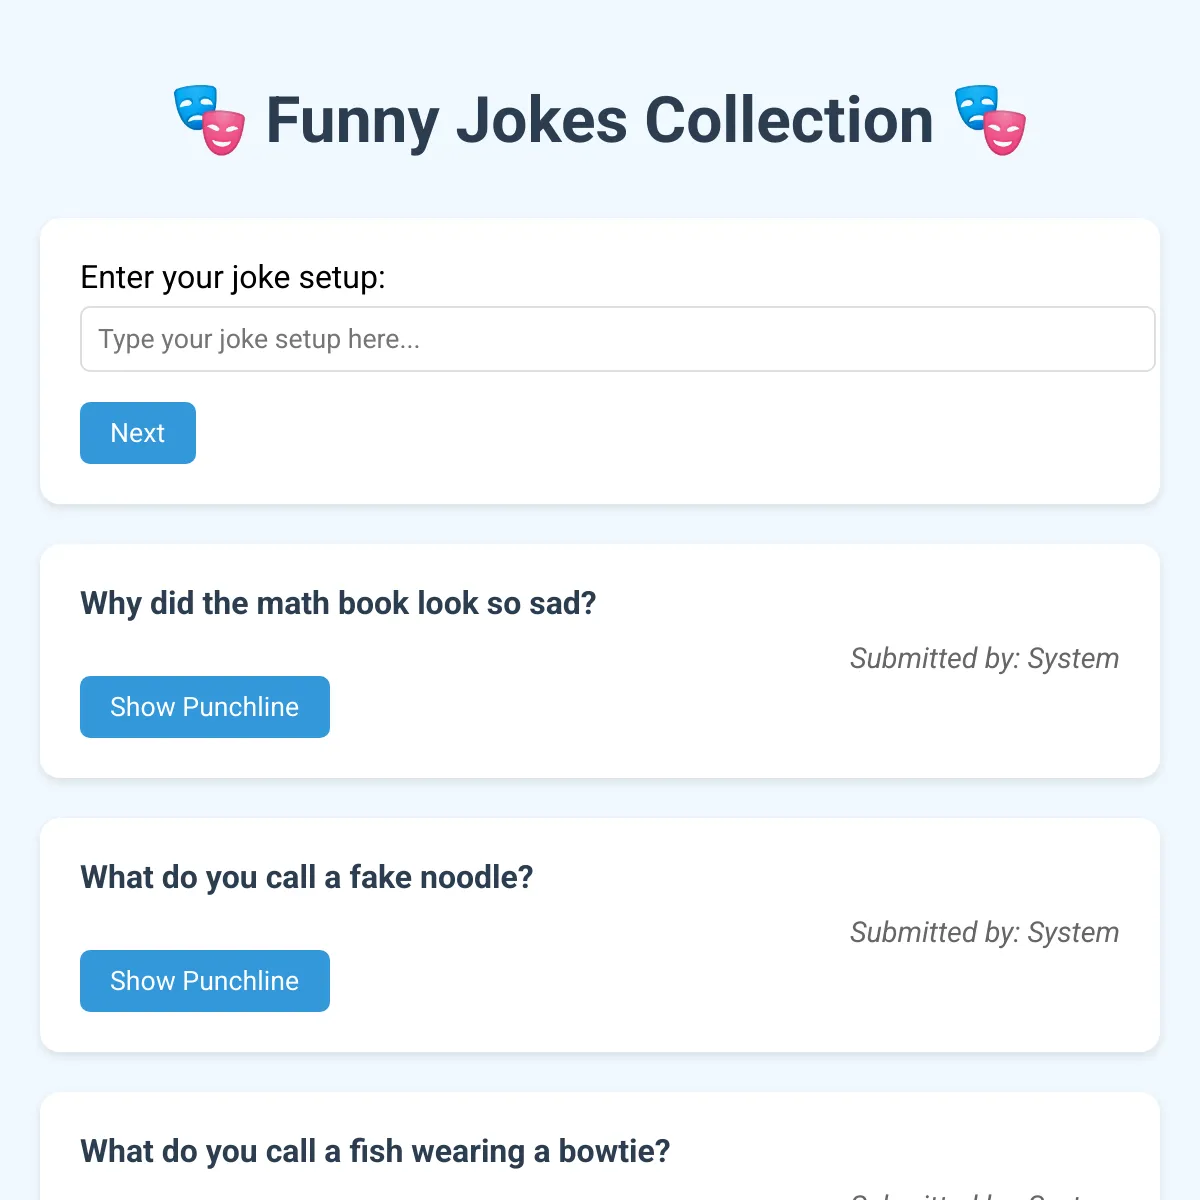This screenshot has height=1200, width=1200.
Task: Click the Funny Jokes Collection heading
Action: coord(600,120)
